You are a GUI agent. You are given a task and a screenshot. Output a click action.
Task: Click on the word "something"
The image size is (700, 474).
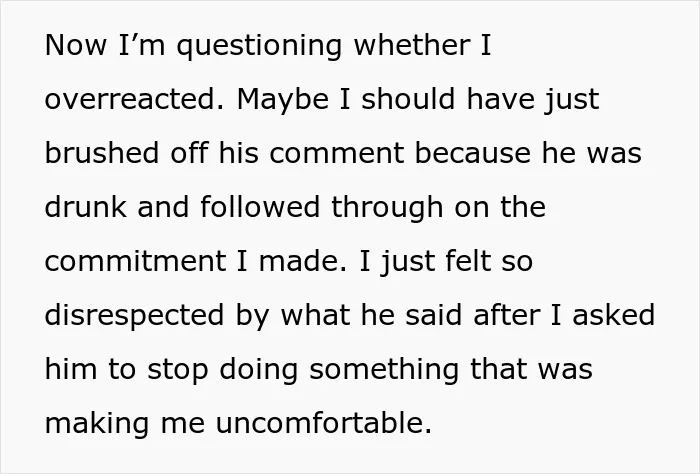[384, 371]
